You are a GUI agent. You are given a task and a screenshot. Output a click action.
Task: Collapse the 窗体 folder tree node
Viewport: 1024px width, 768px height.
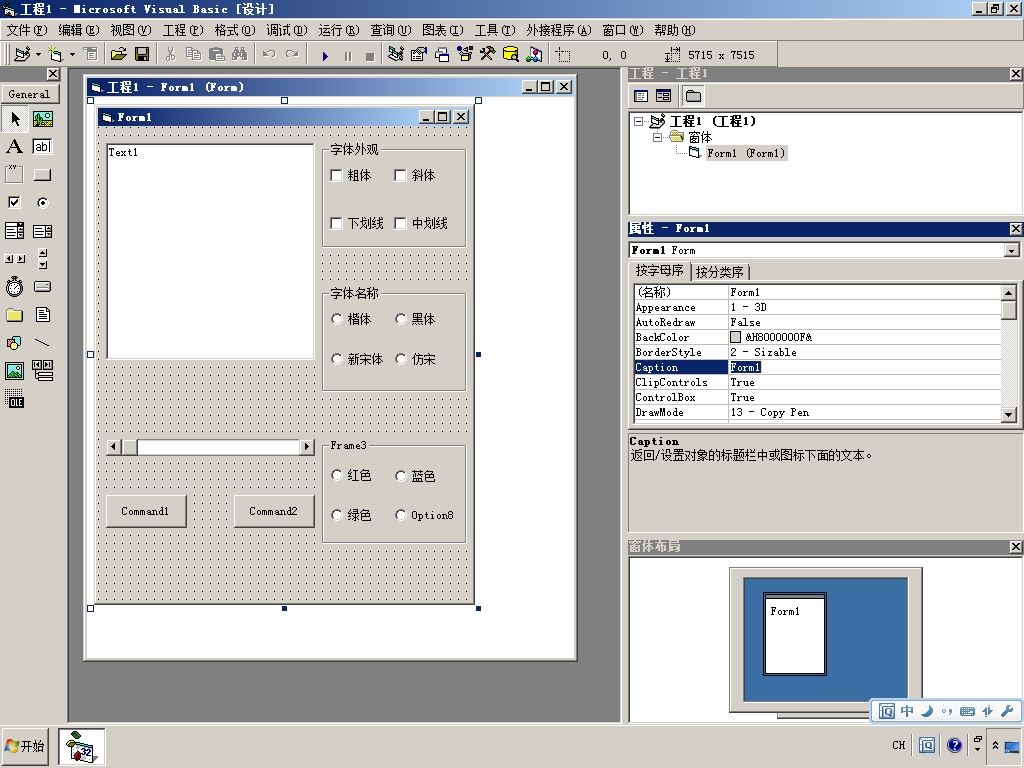point(658,137)
